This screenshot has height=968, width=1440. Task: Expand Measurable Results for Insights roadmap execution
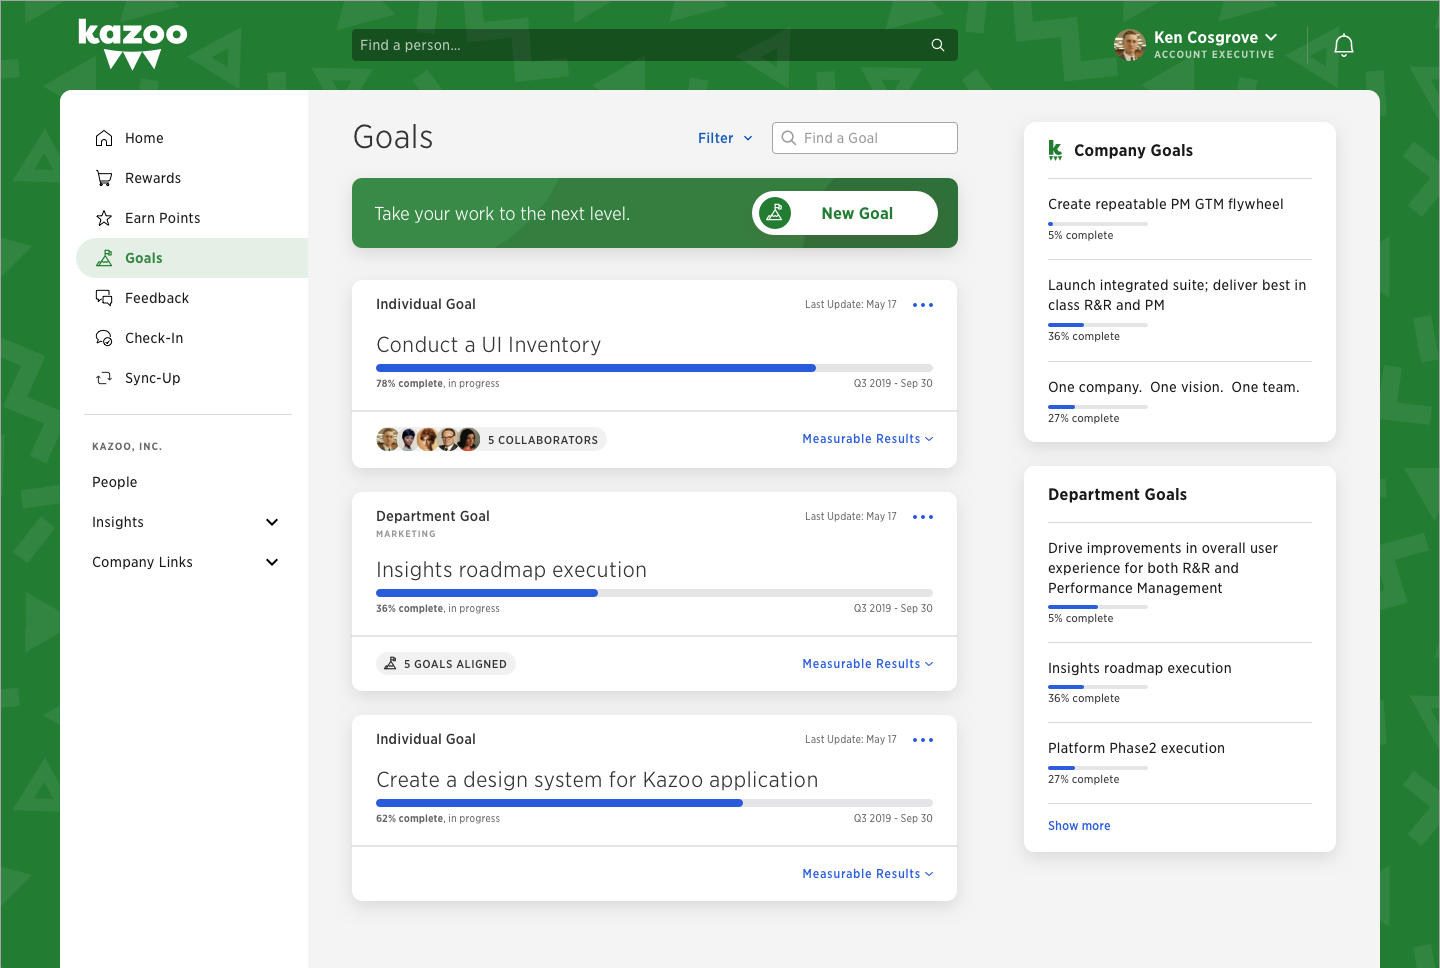point(868,664)
